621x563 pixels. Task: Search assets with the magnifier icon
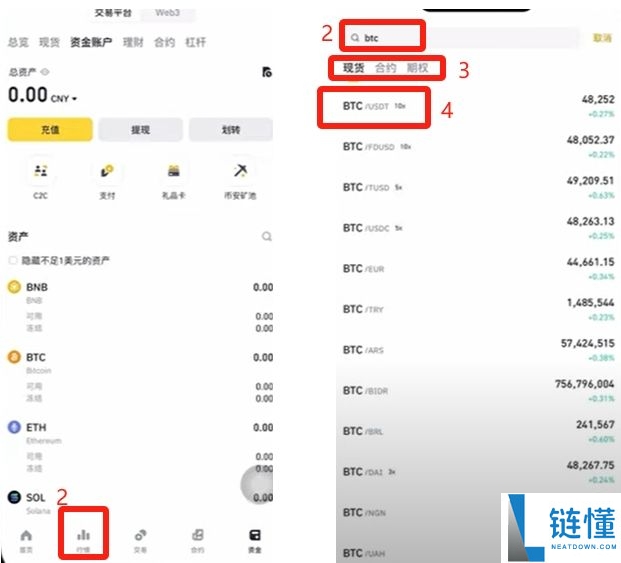pos(267,236)
